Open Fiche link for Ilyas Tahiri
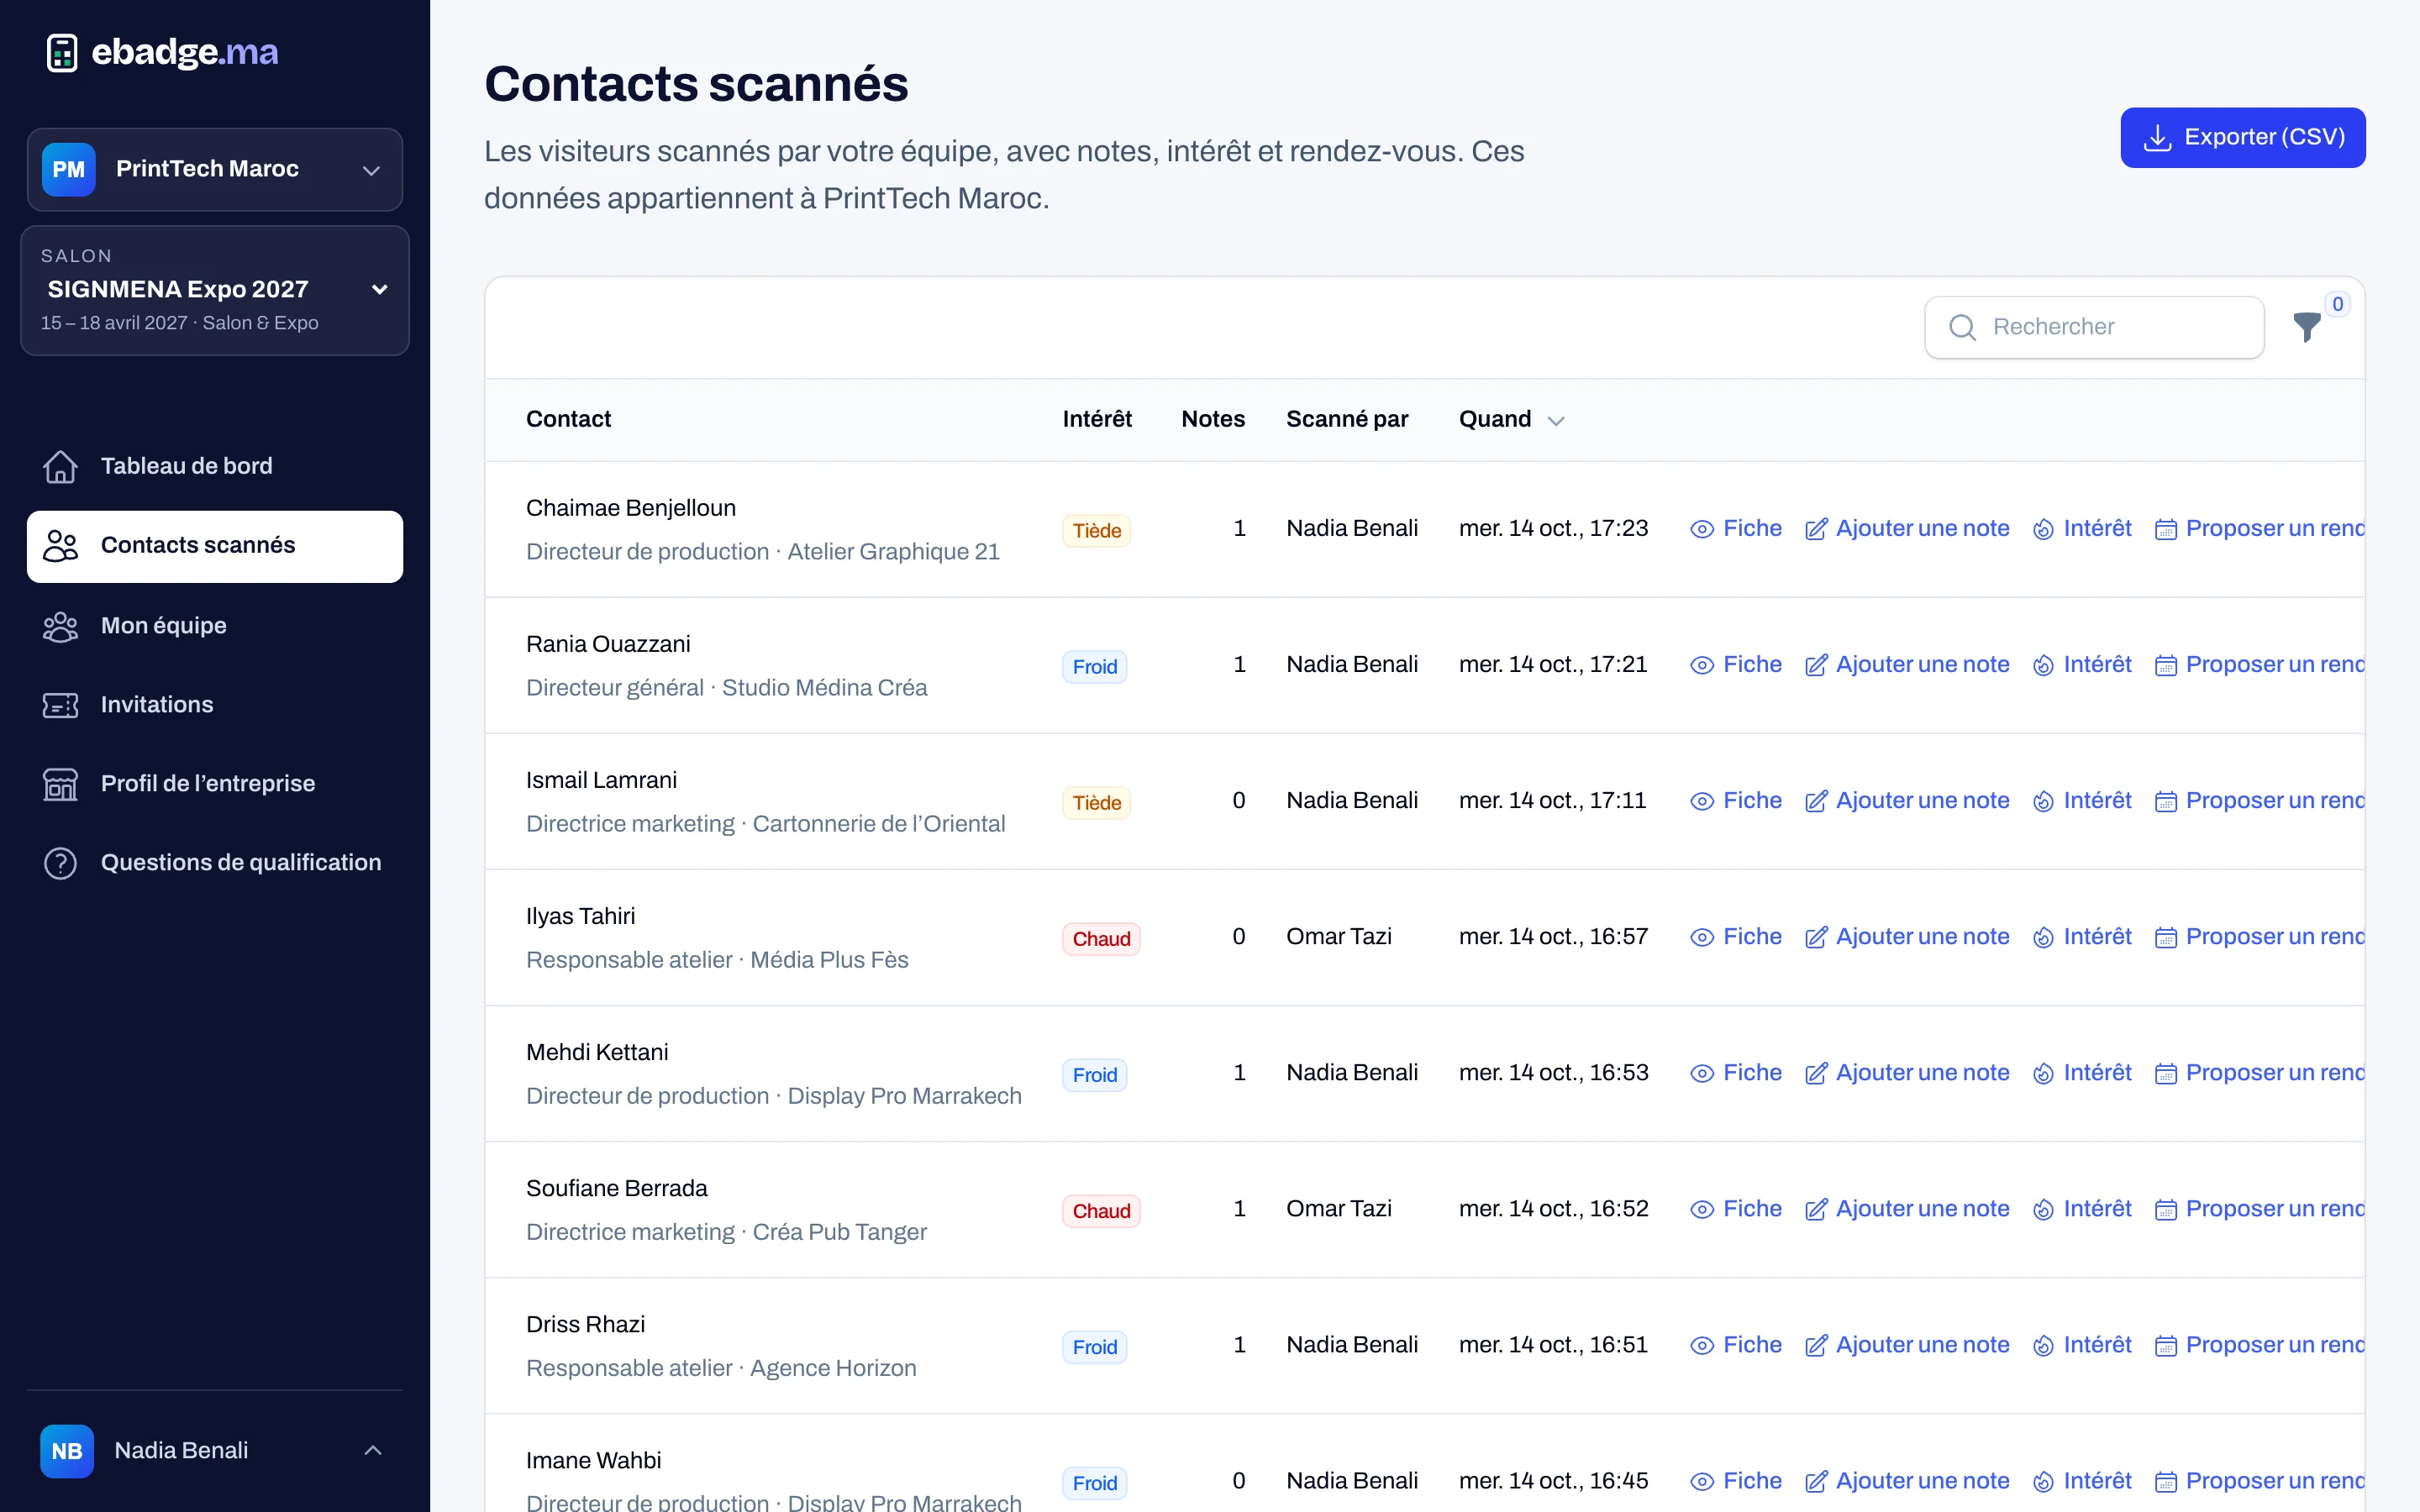The image size is (2420, 1512). click(1736, 937)
